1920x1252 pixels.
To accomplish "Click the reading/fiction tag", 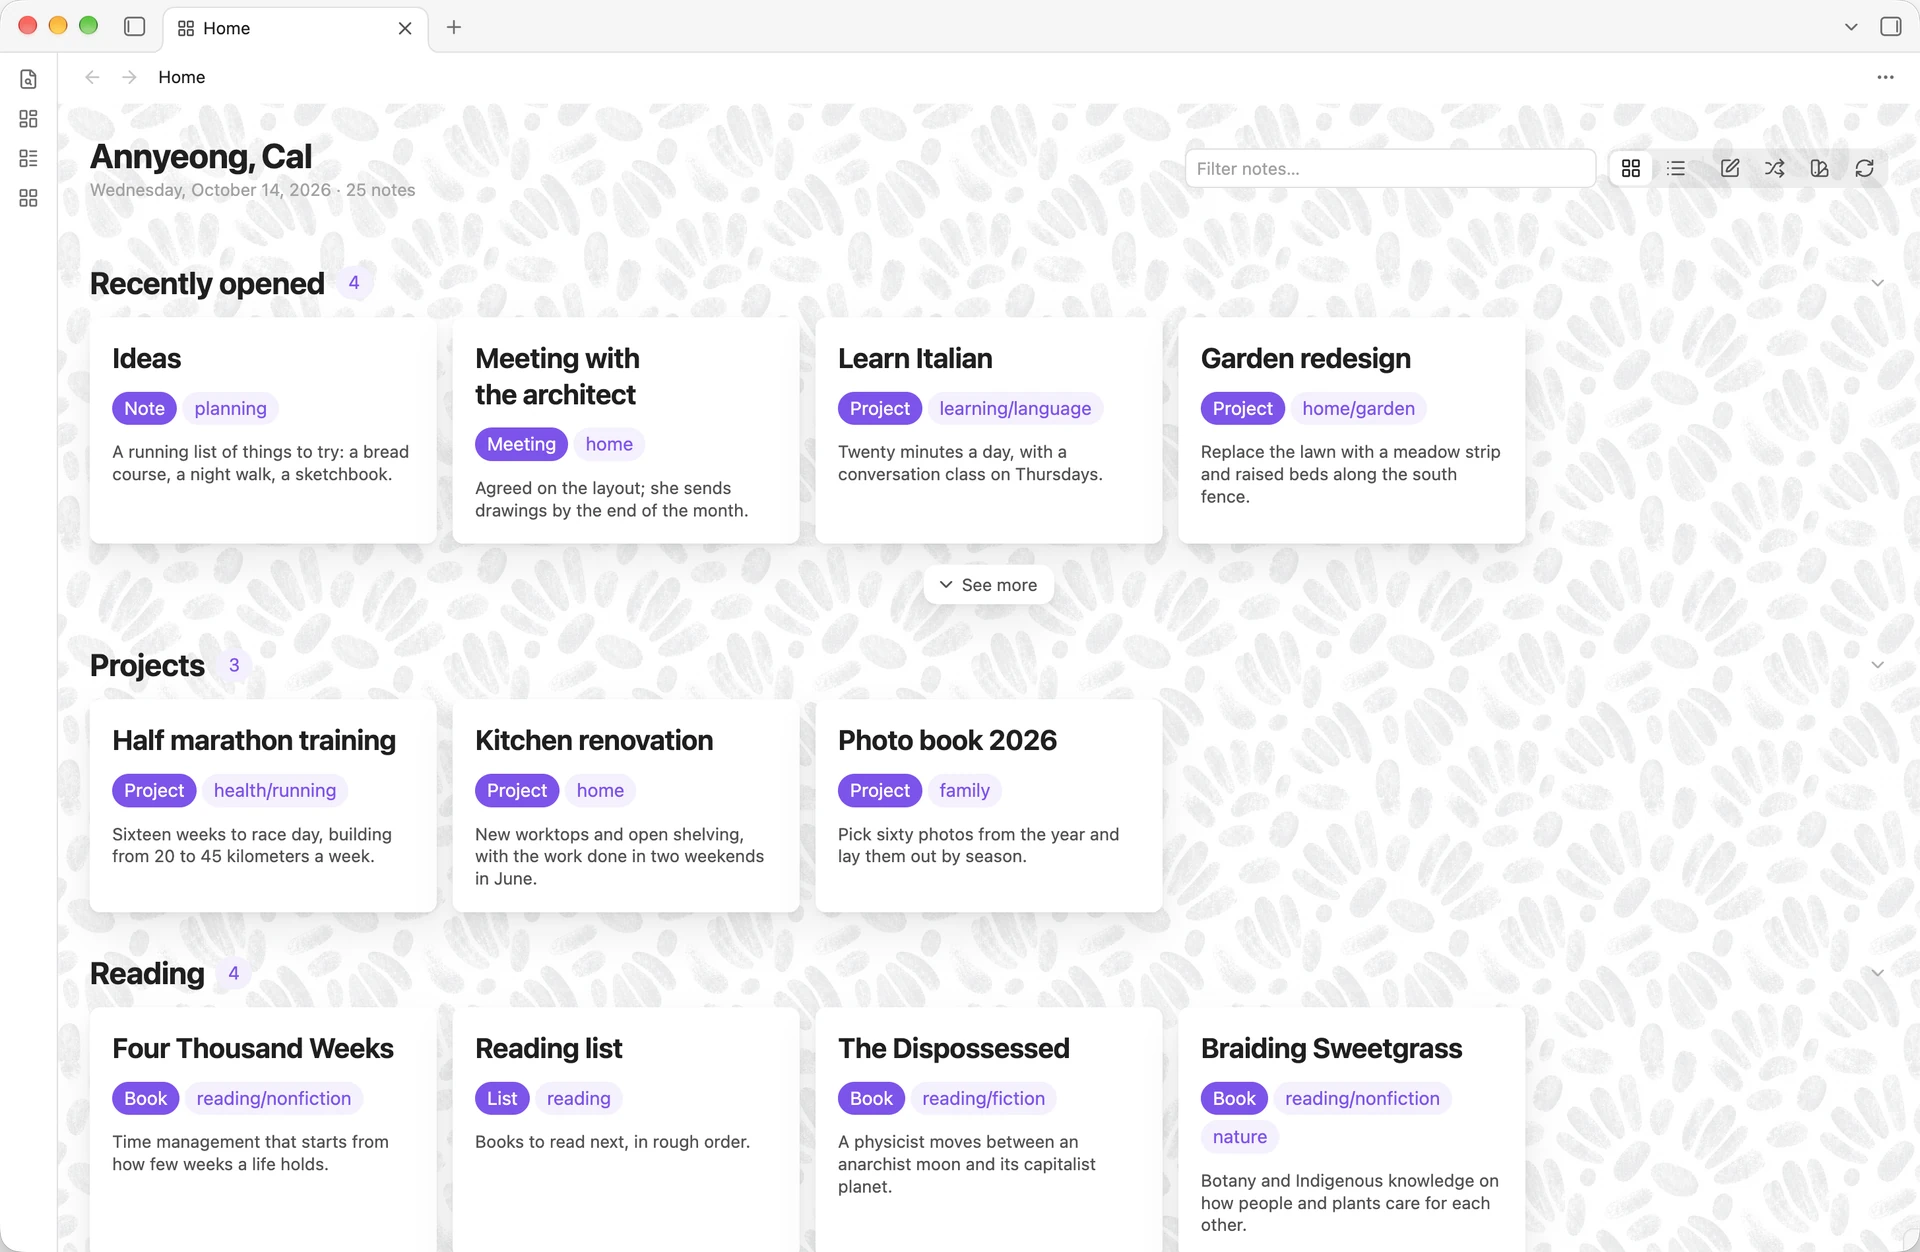I will point(983,1098).
